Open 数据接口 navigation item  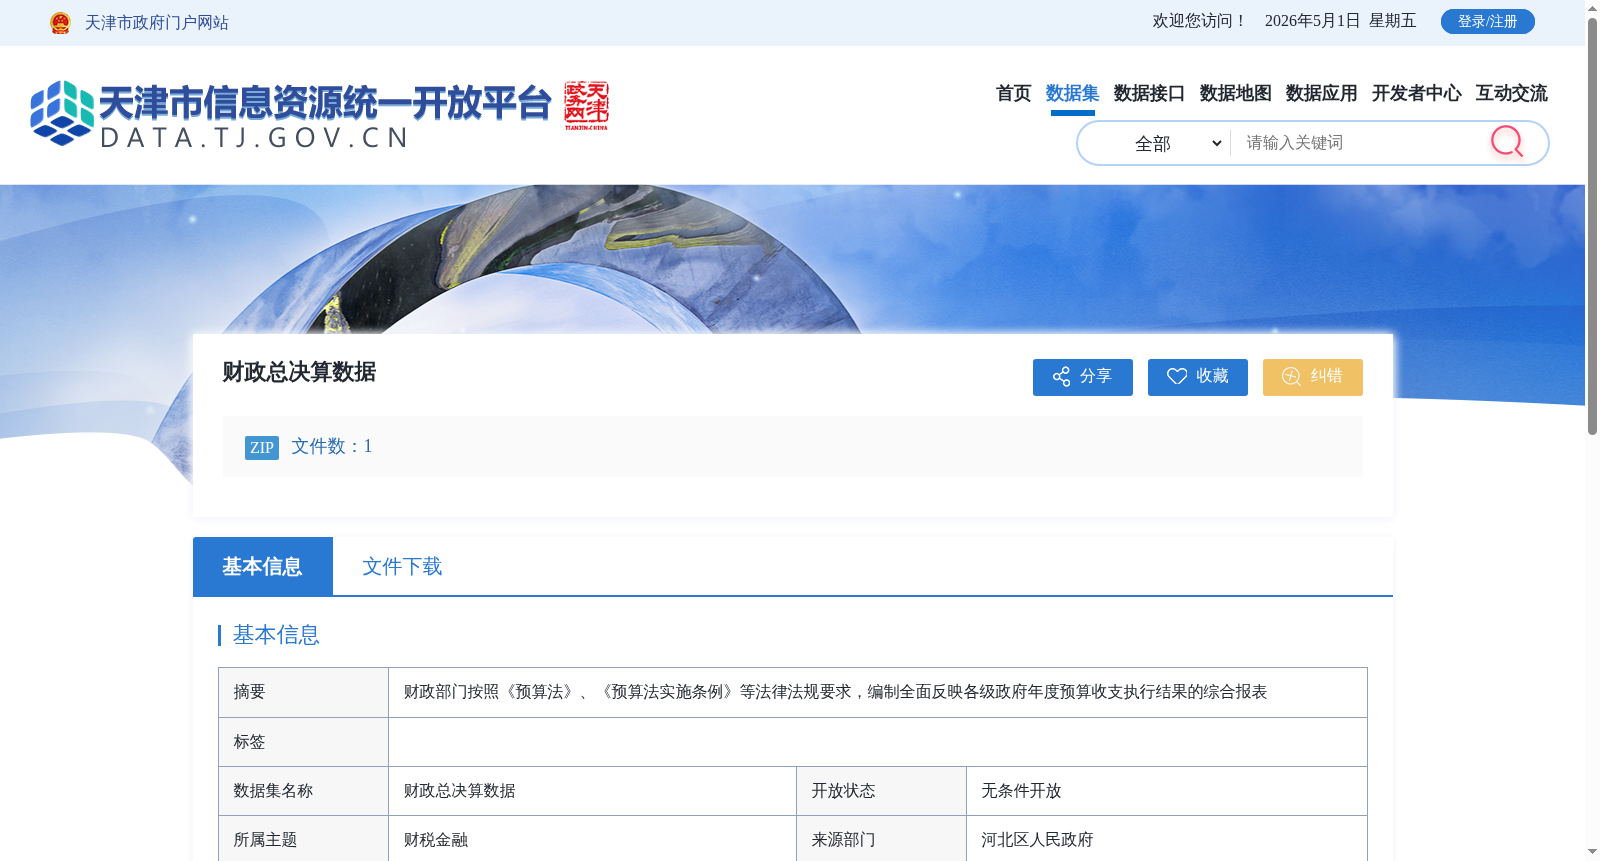1149,93
